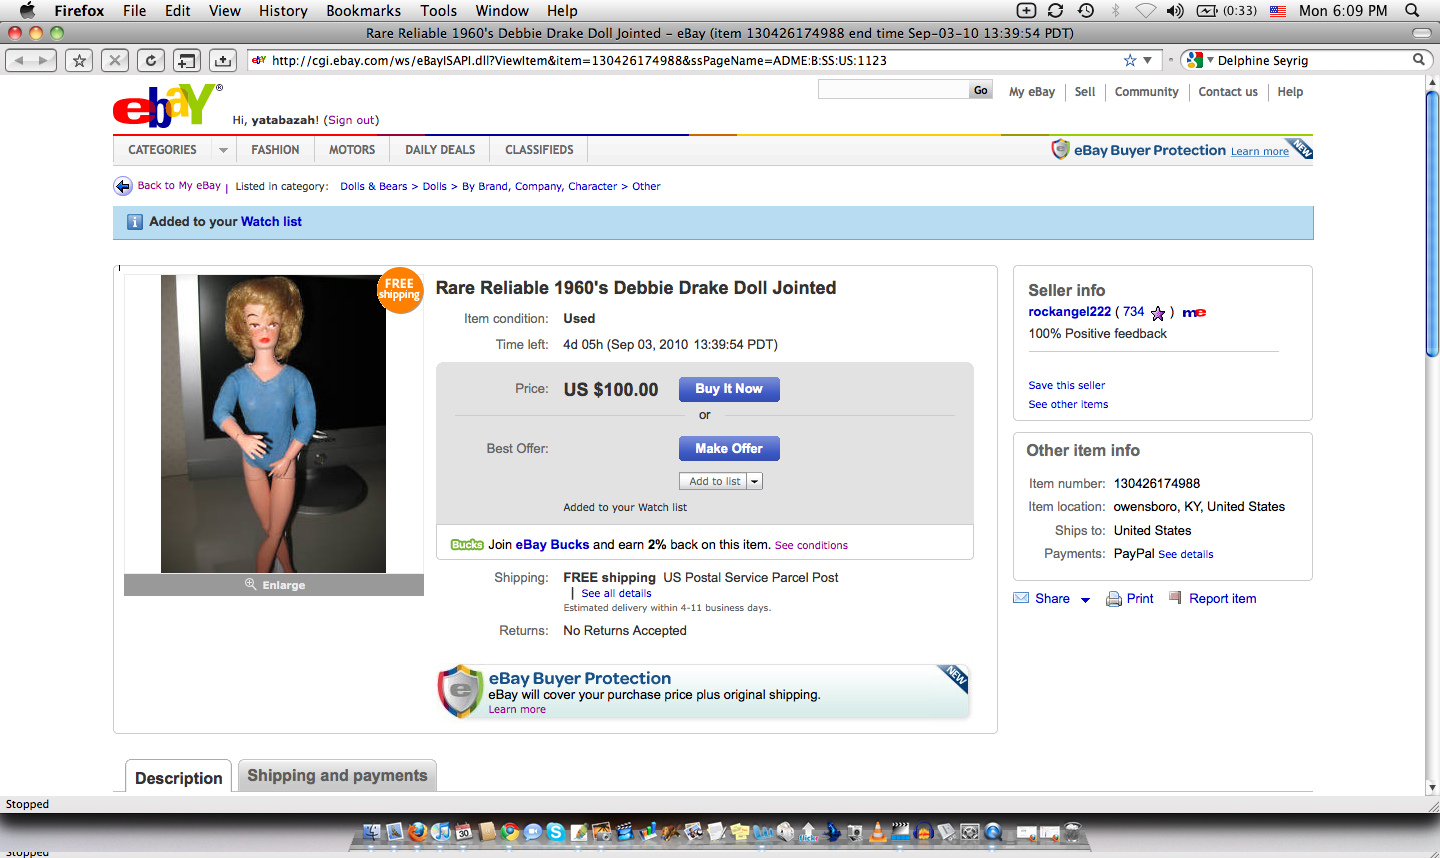Bookmark the page with the toolbar star button
Viewport: 1440px width, 858px height.
tap(79, 60)
